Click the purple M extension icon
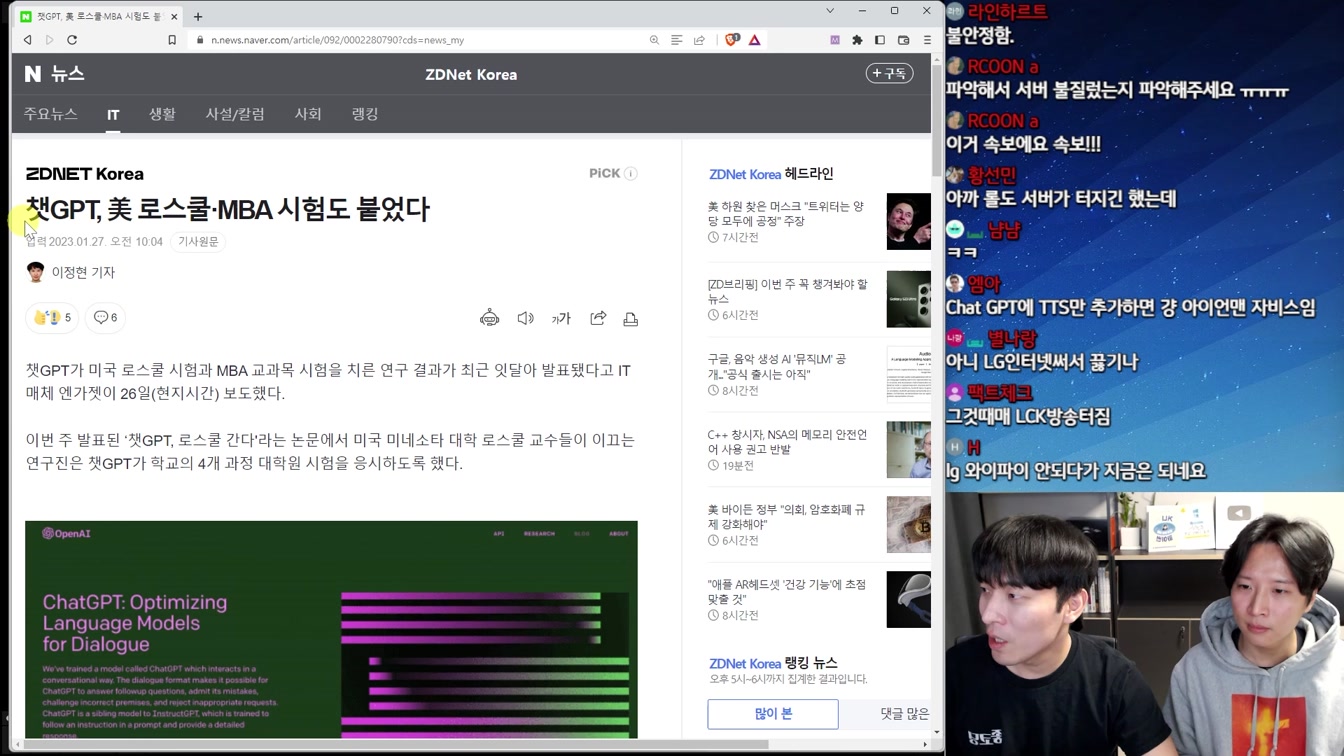The image size is (1344, 756). pos(835,40)
